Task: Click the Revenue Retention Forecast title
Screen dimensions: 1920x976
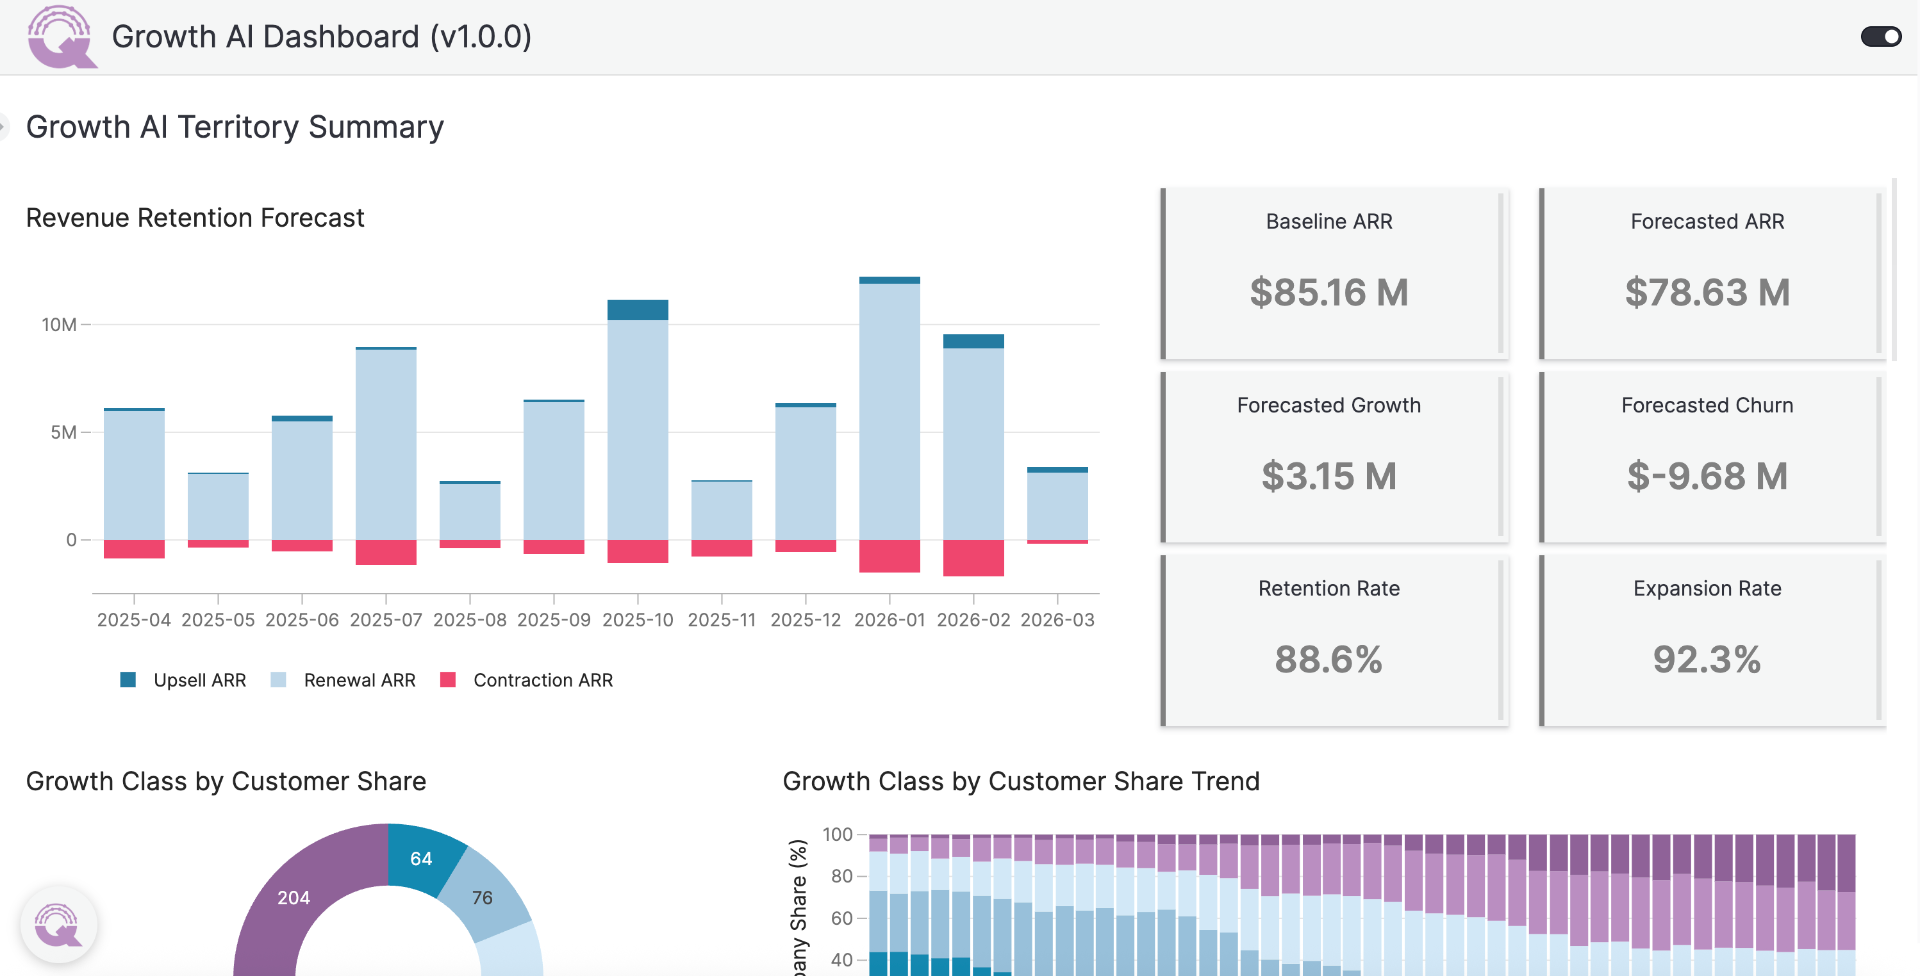Action: pyautogui.click(x=195, y=218)
